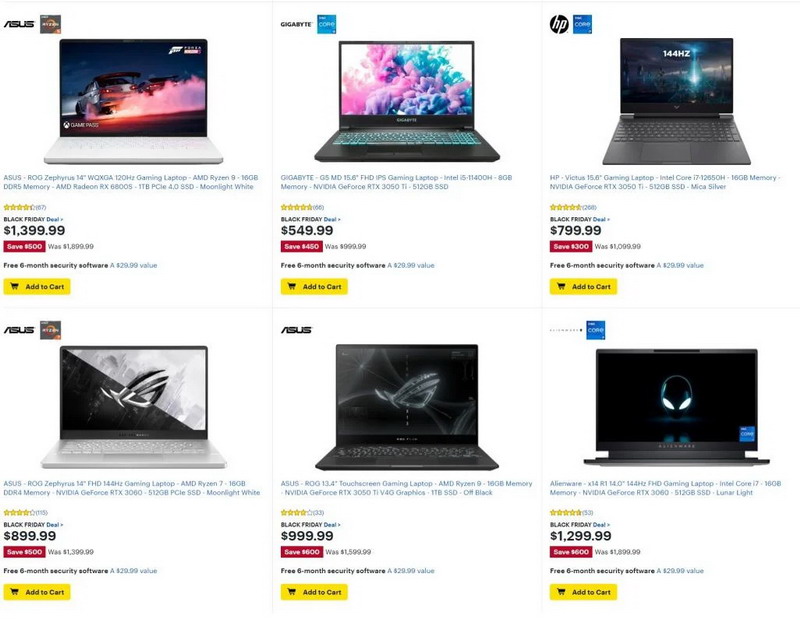Add the GIGABYTE G5 MD laptop to cart
The image size is (800, 620).
[314, 286]
